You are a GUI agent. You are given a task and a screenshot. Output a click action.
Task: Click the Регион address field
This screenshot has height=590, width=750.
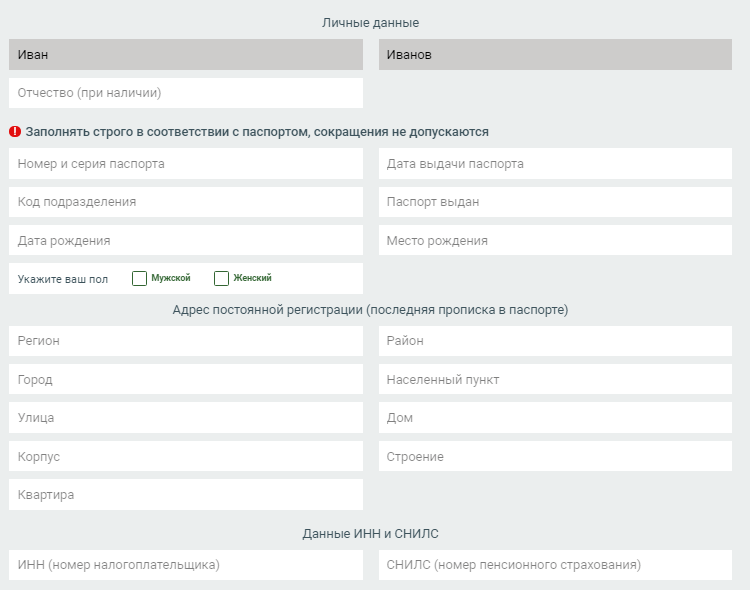(186, 341)
